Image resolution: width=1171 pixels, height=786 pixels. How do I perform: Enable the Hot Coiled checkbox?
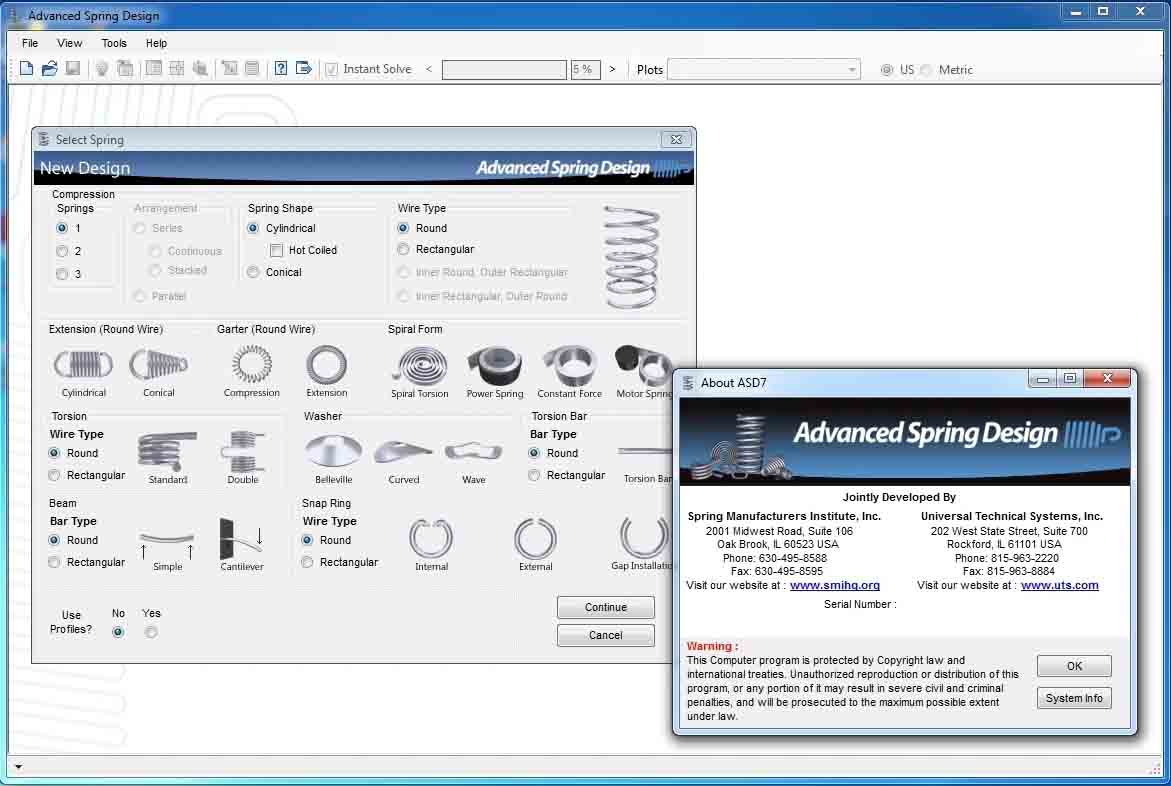click(277, 250)
